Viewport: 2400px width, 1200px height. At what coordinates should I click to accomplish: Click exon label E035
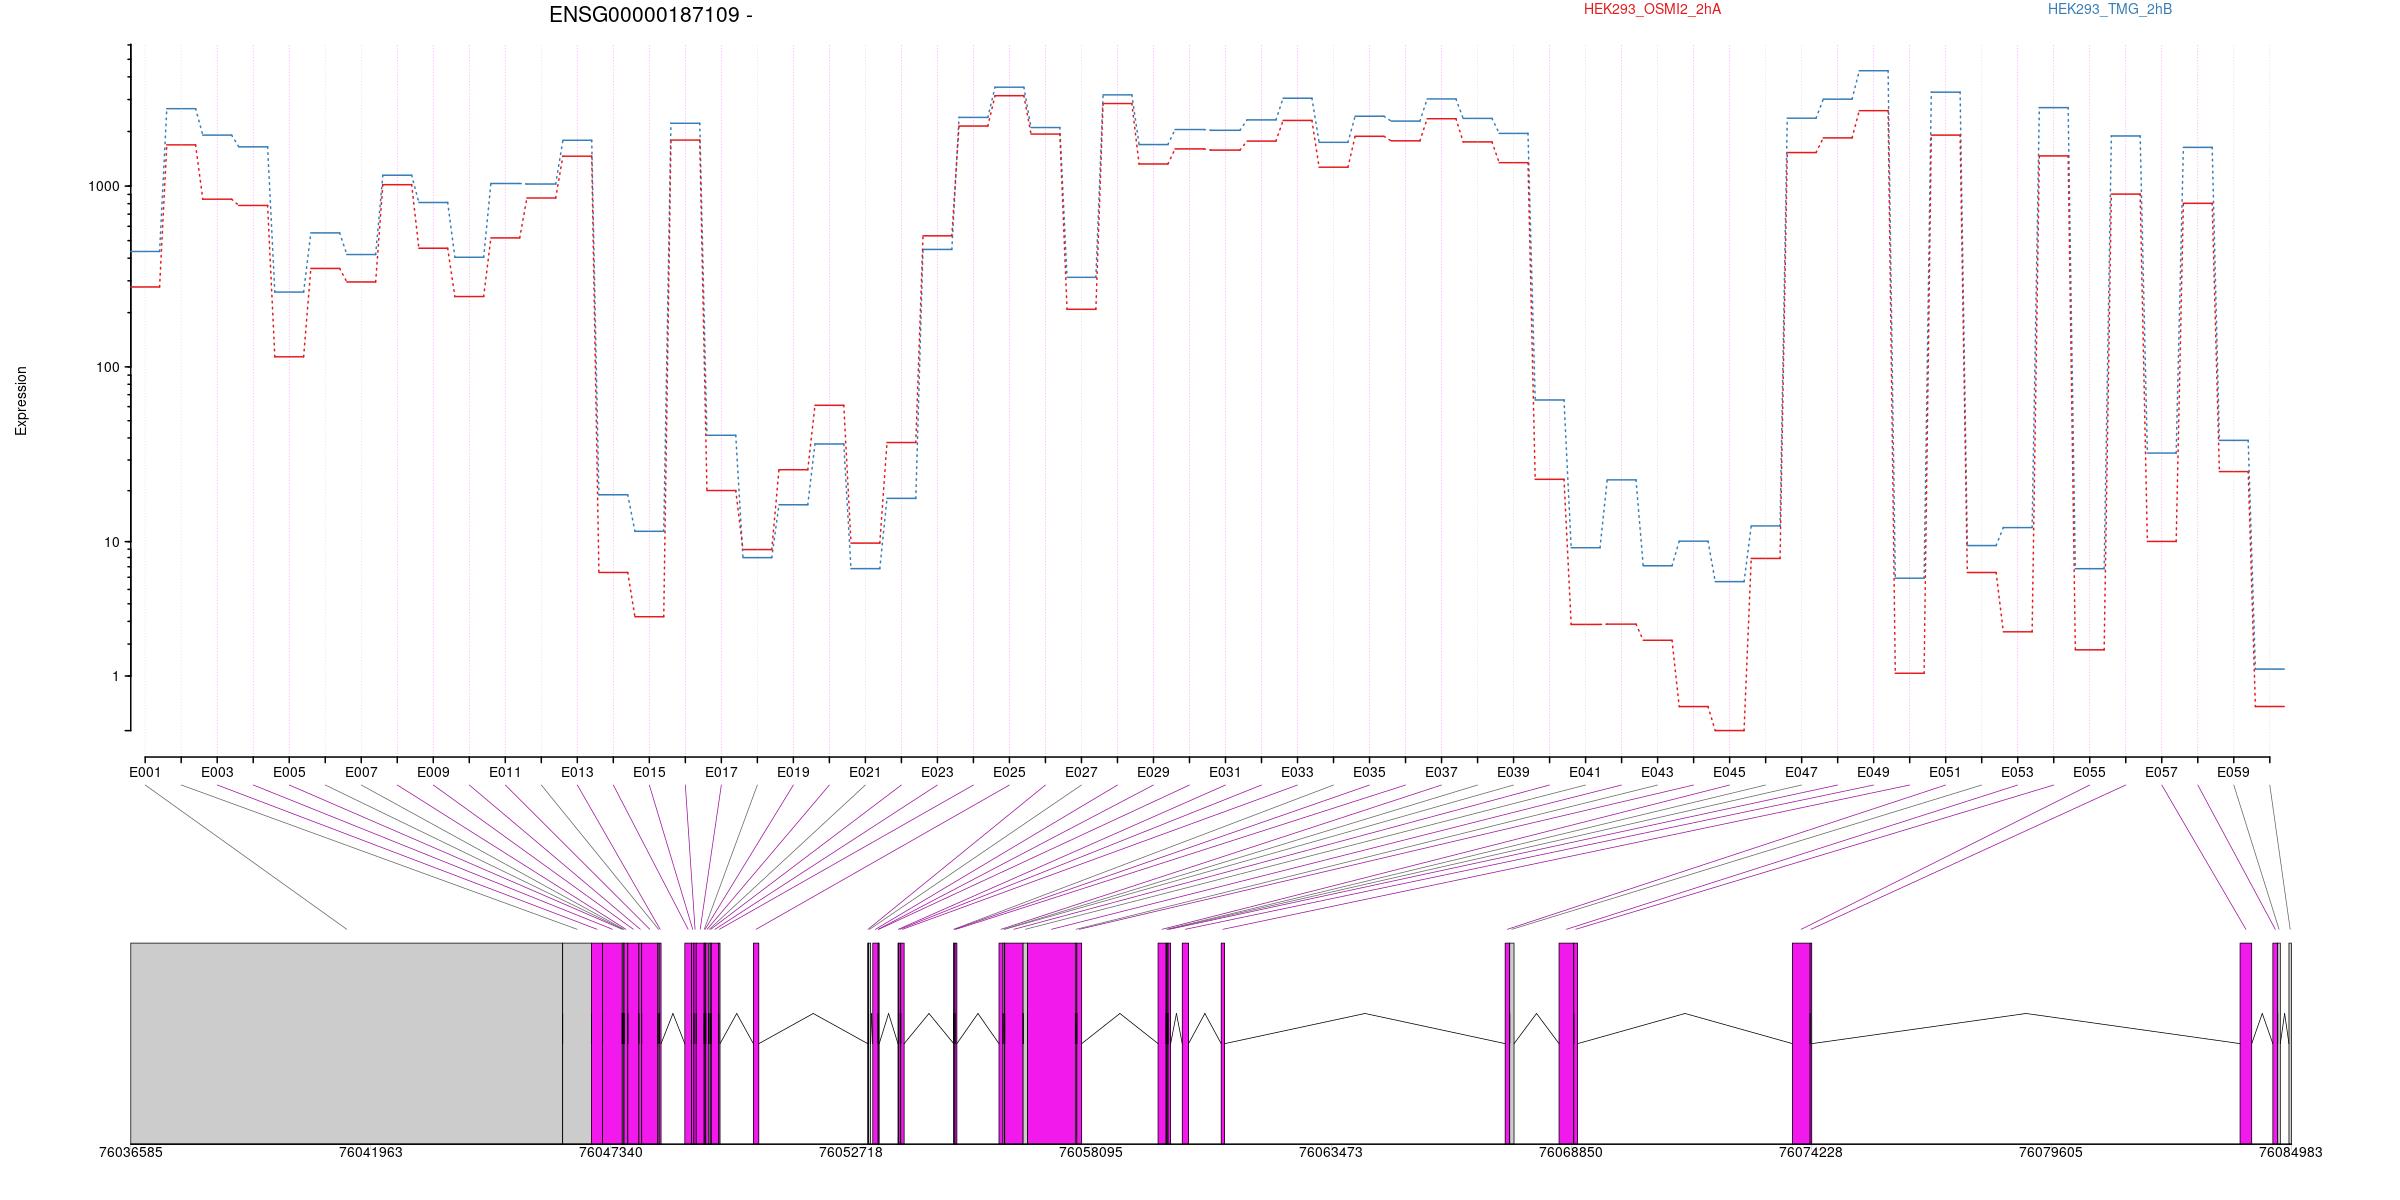1369,772
